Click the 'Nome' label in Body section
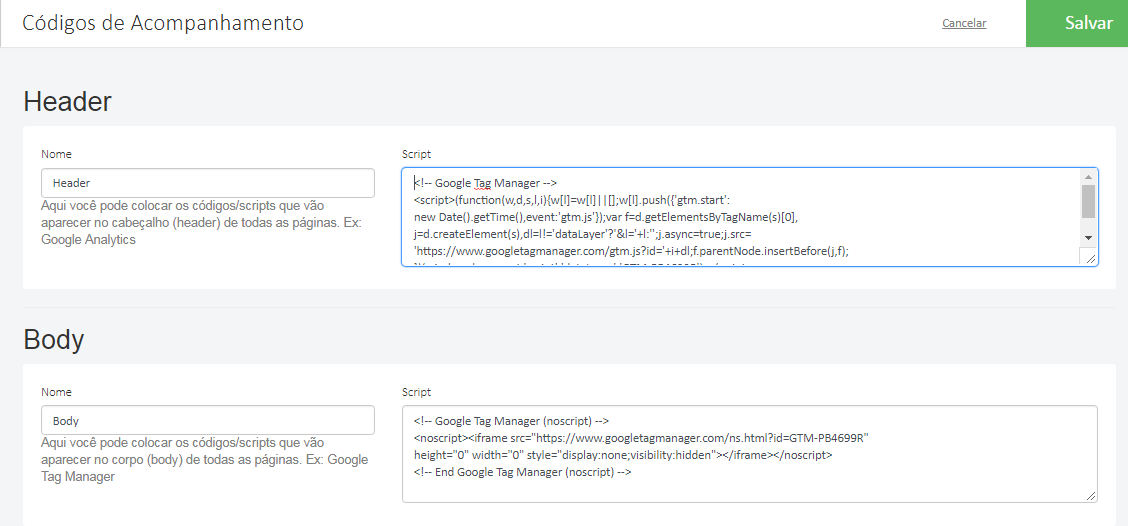Viewport: 1128px width, 526px height. point(56,392)
